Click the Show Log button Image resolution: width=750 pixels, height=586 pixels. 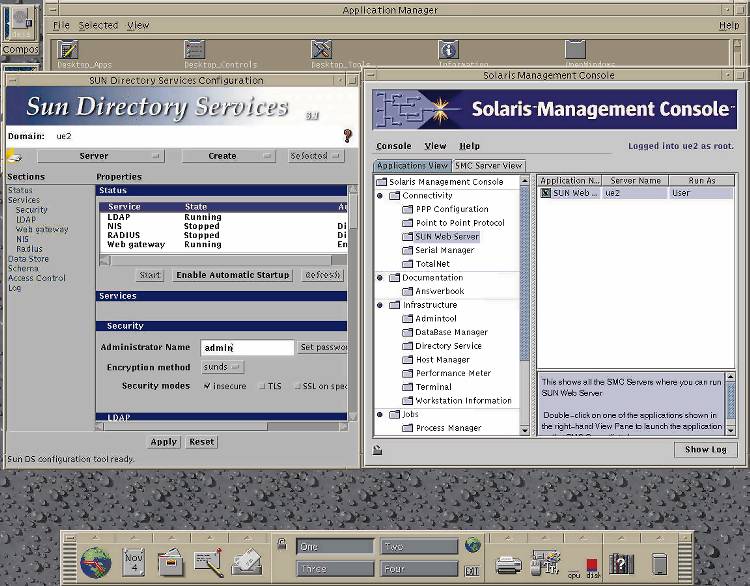pos(705,449)
